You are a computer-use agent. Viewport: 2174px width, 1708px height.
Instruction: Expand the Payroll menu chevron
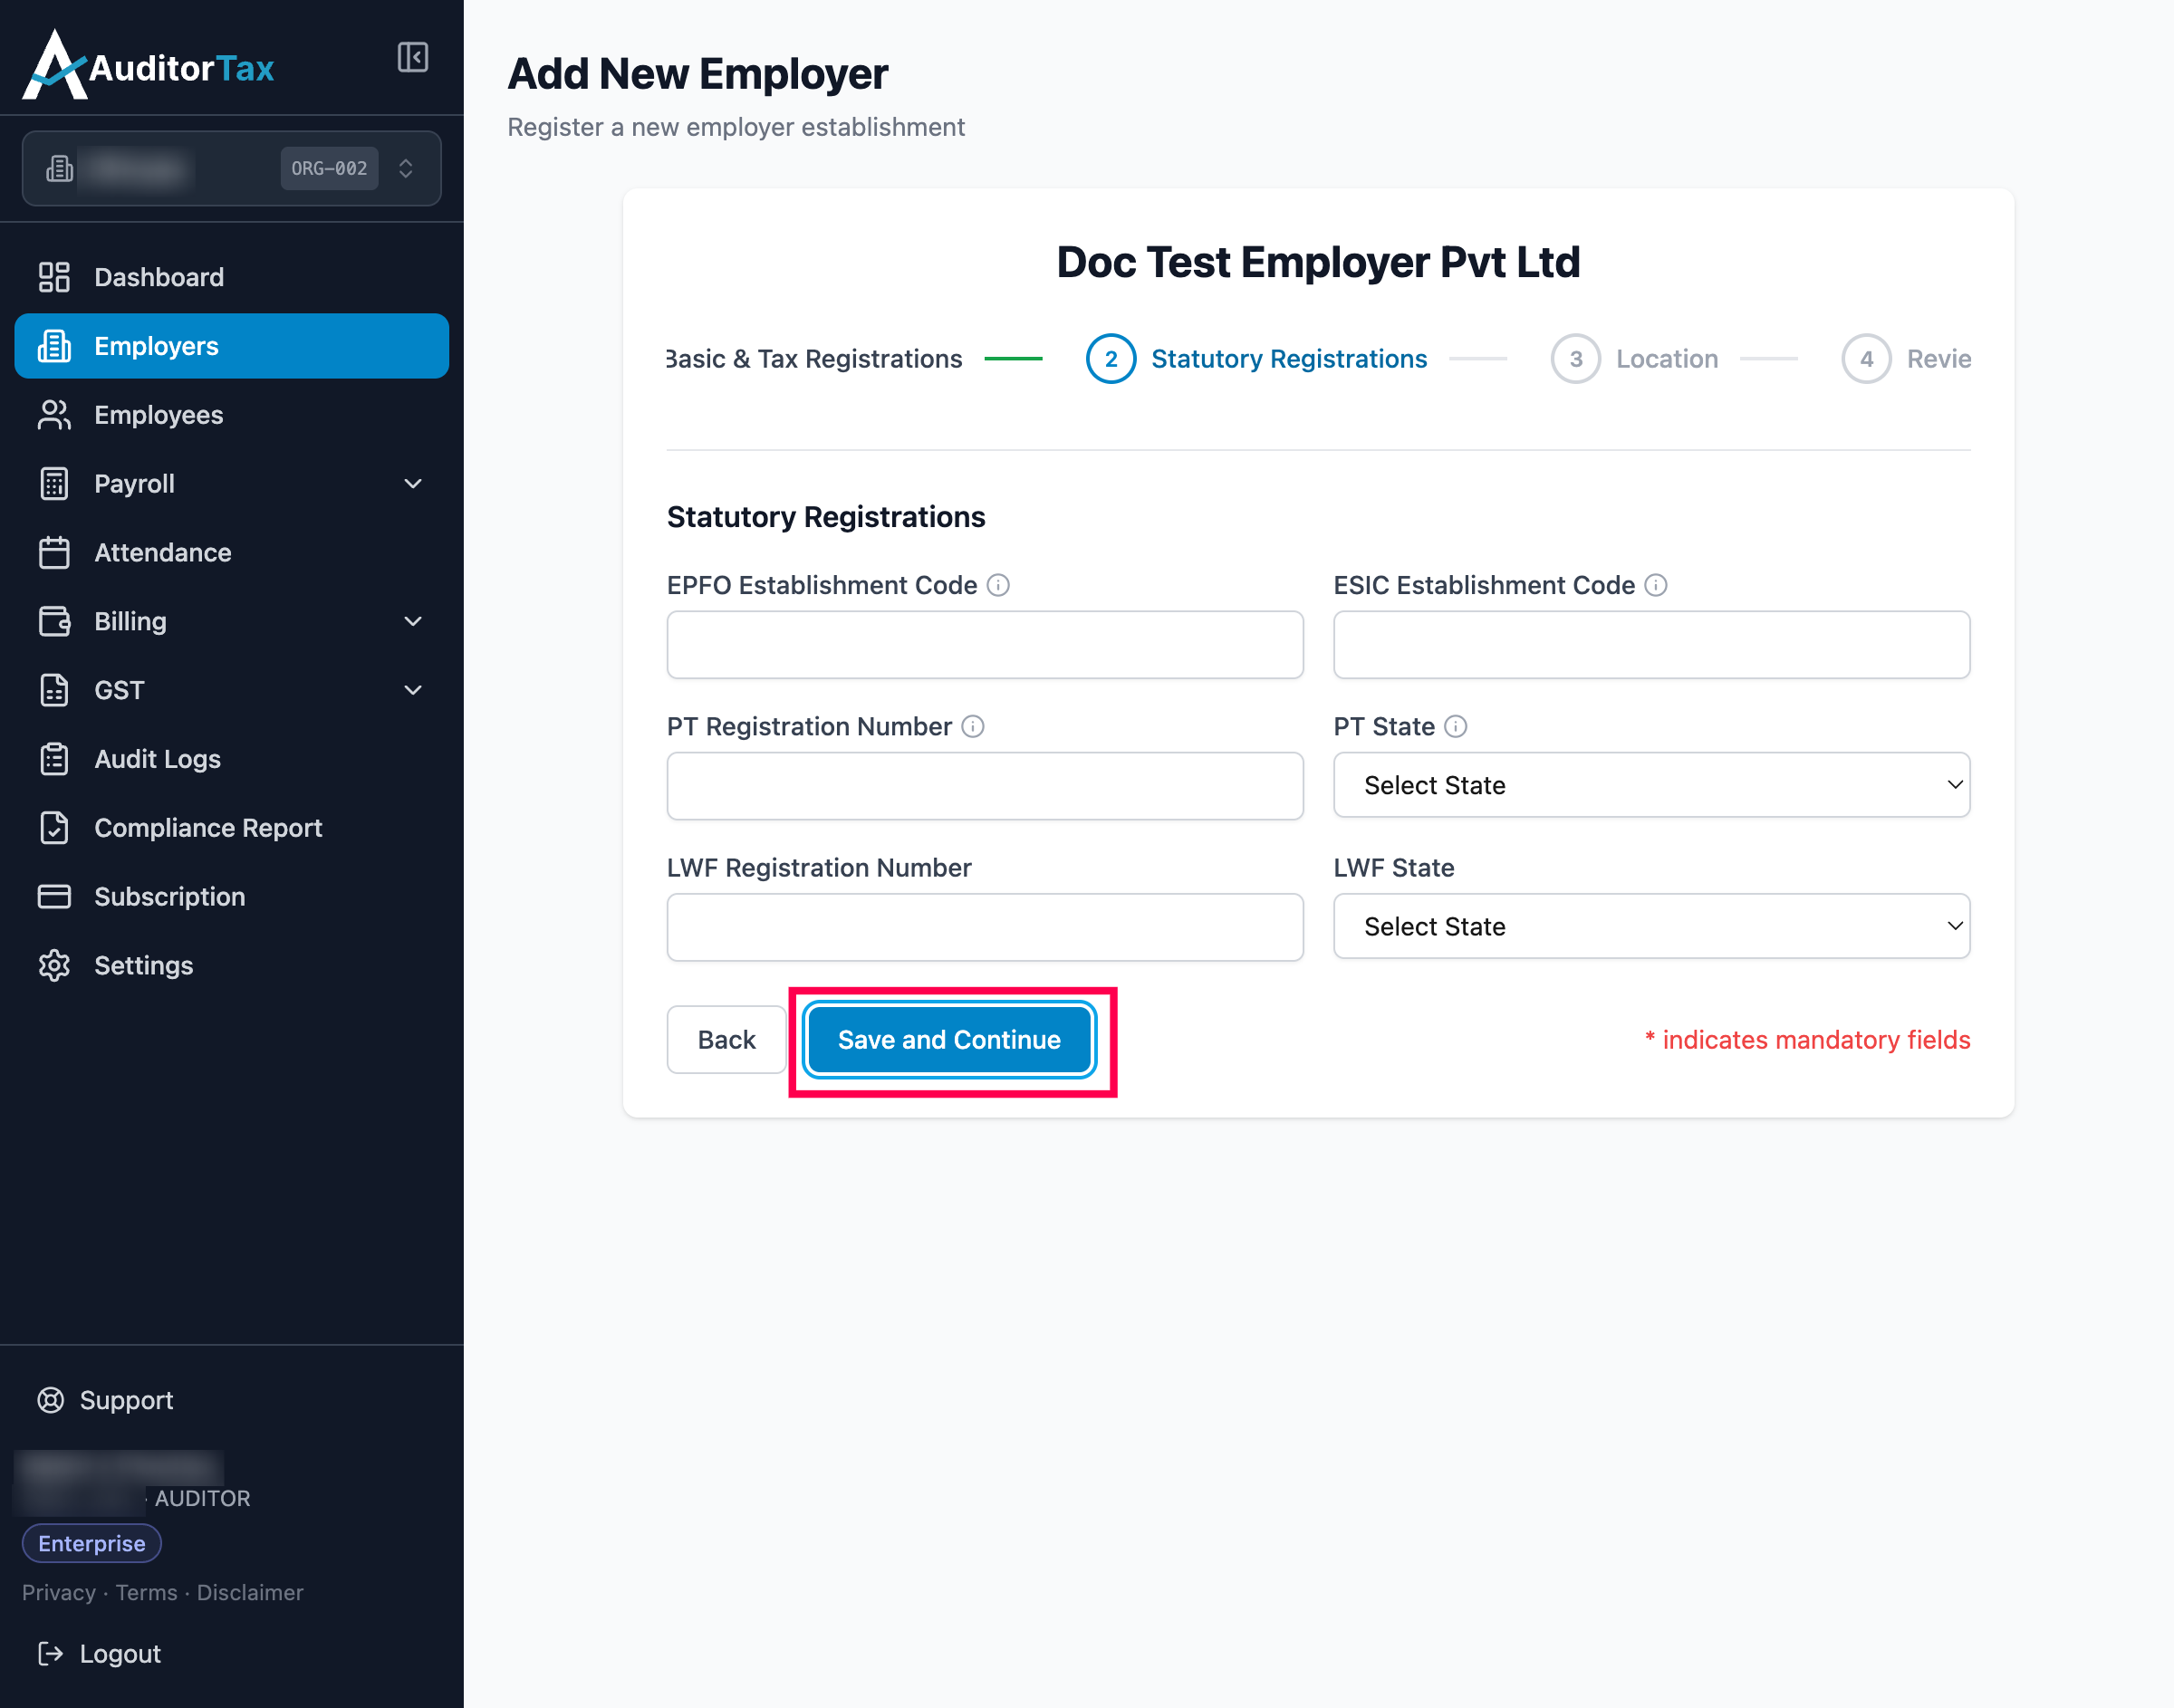click(412, 484)
